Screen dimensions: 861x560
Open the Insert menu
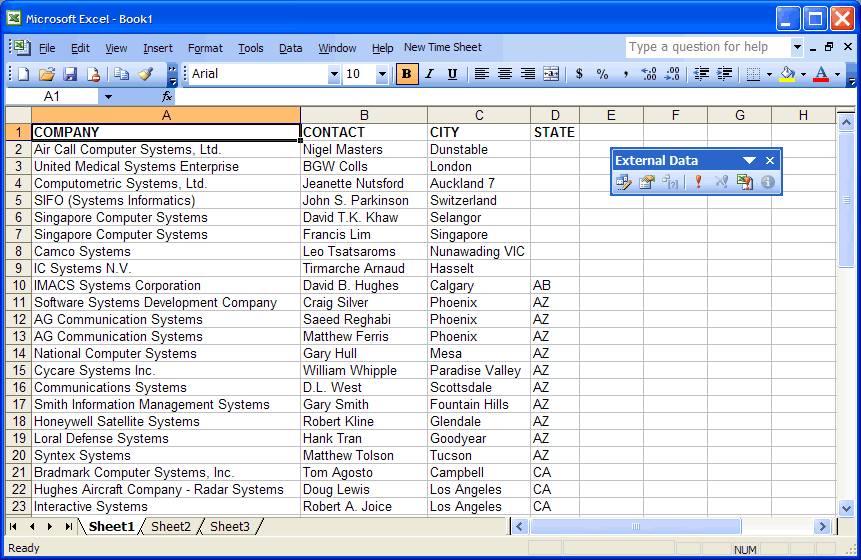[158, 48]
